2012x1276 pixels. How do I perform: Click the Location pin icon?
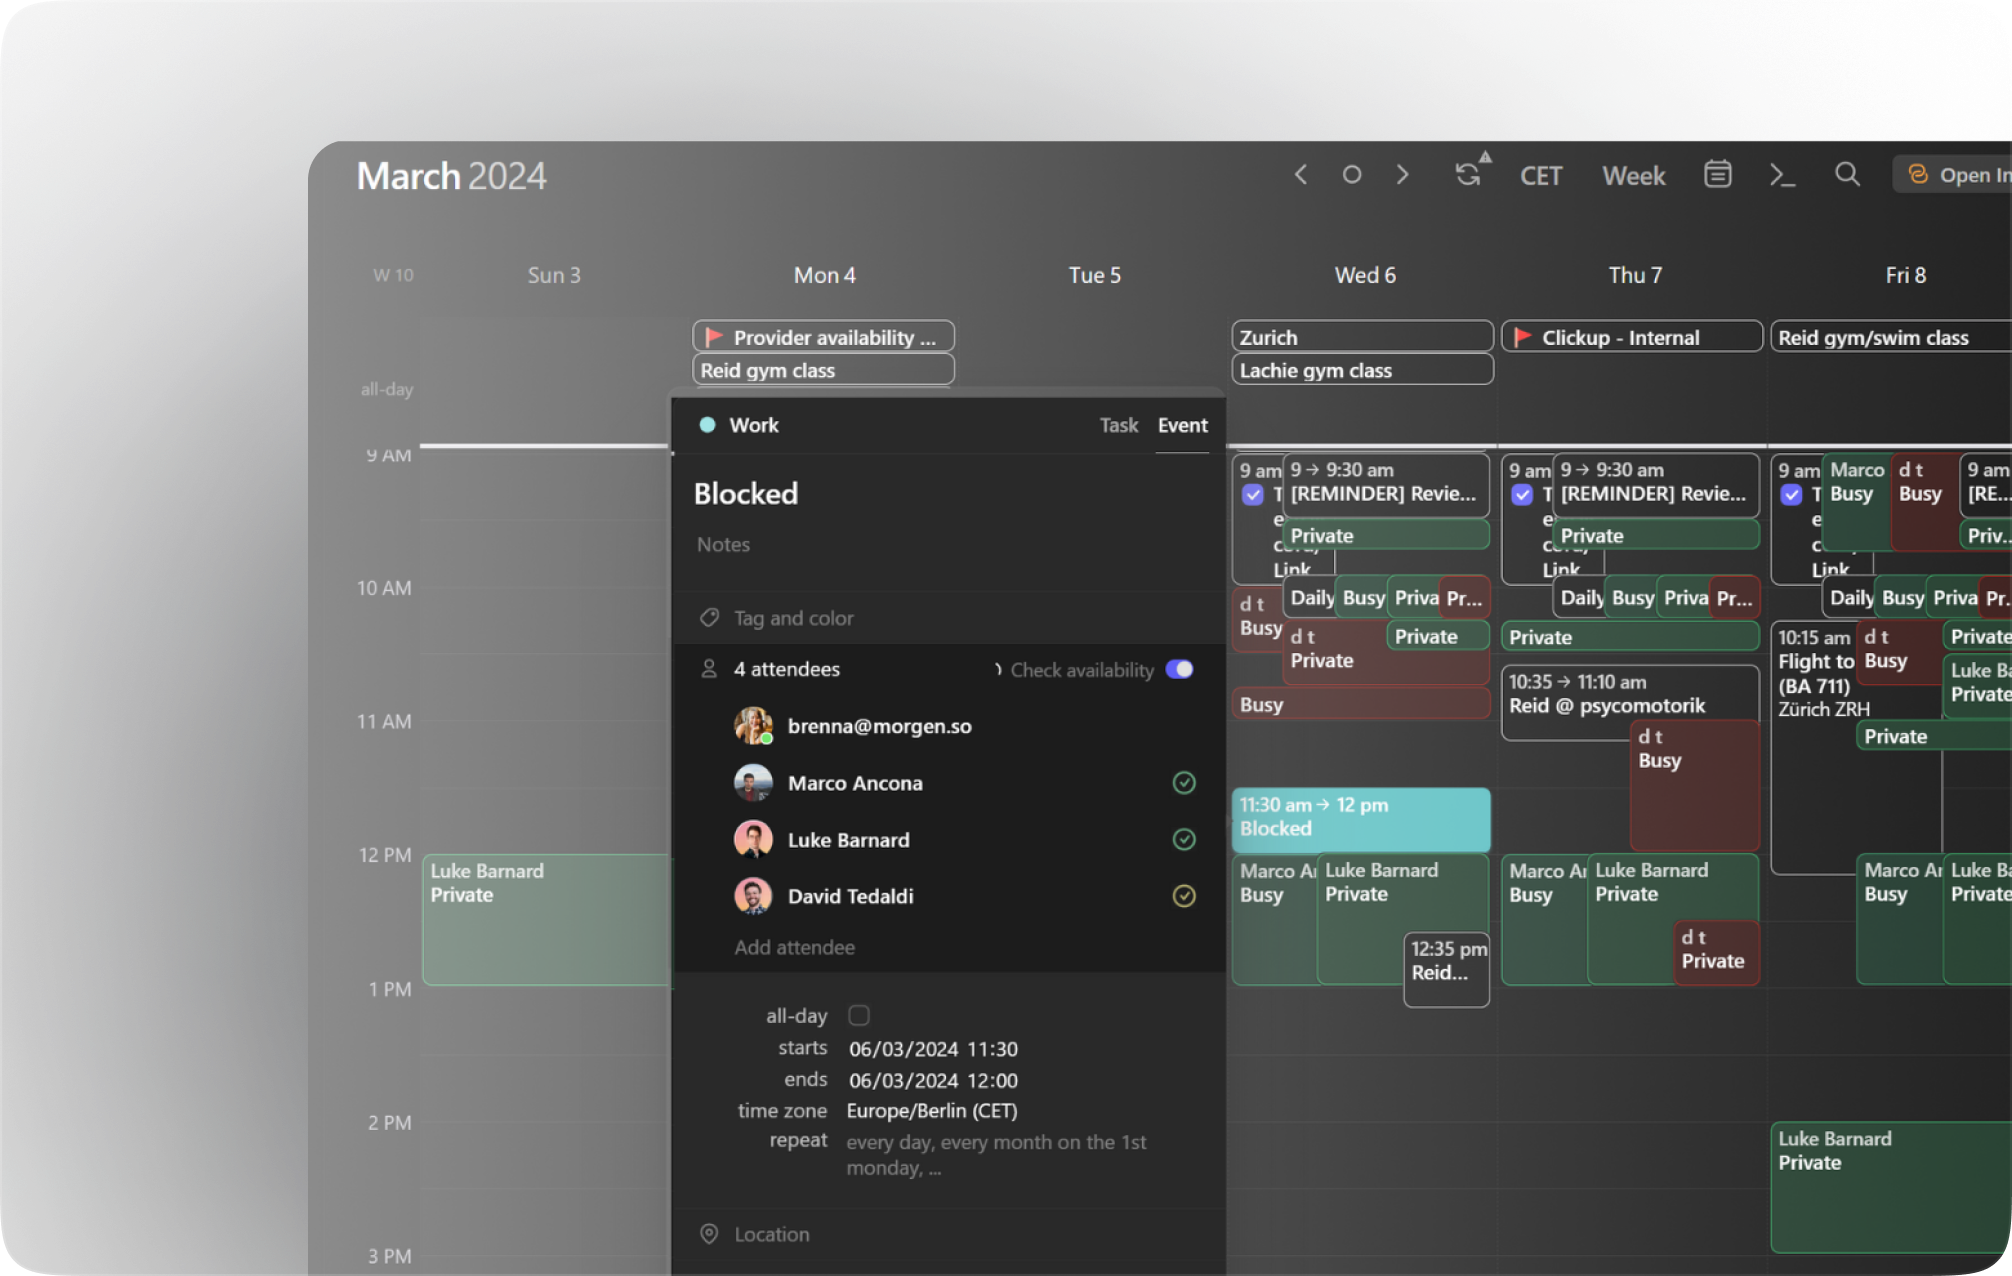click(709, 1234)
